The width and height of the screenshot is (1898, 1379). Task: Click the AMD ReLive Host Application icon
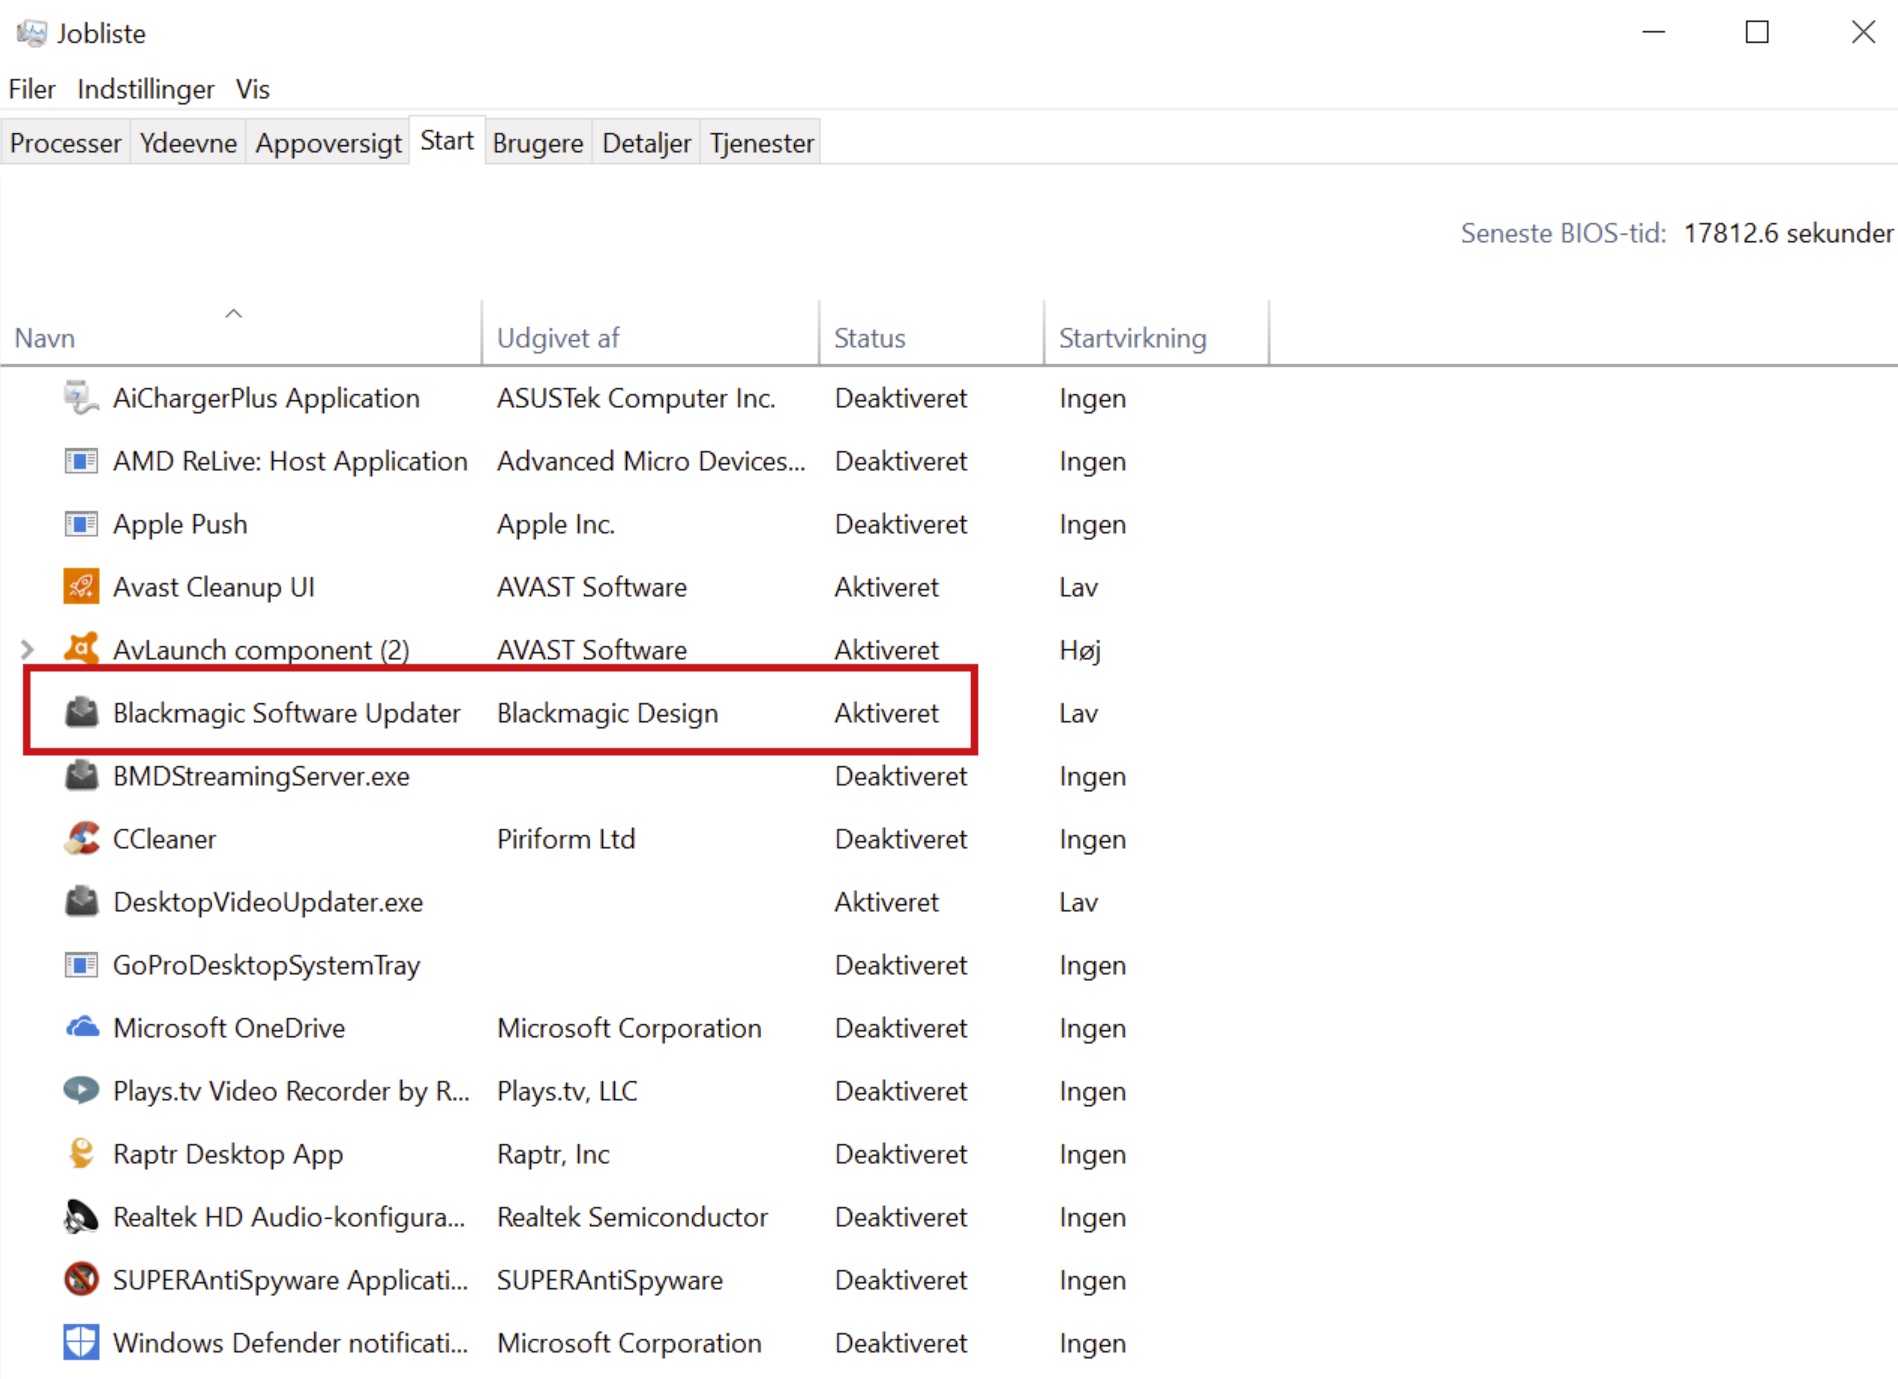pyautogui.click(x=81, y=461)
